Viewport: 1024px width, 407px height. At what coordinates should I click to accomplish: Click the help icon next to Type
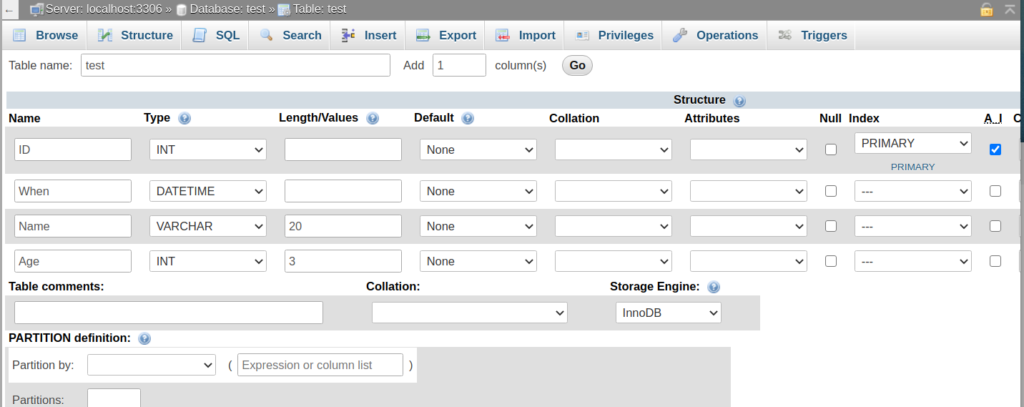184,118
